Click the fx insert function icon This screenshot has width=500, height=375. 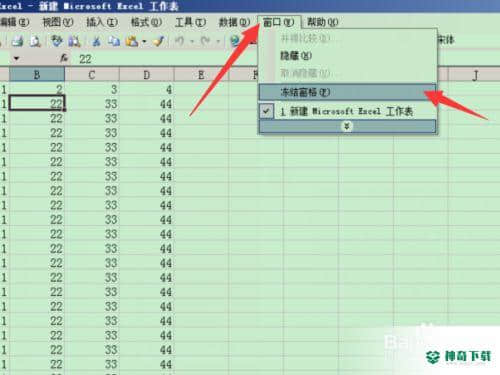[x=64, y=59]
